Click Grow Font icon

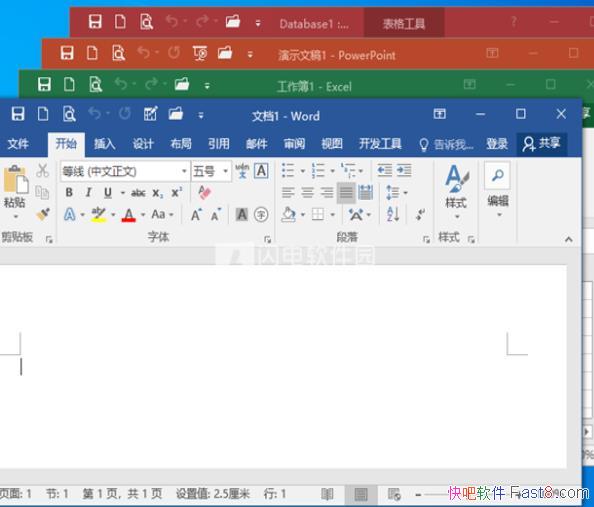196,215
